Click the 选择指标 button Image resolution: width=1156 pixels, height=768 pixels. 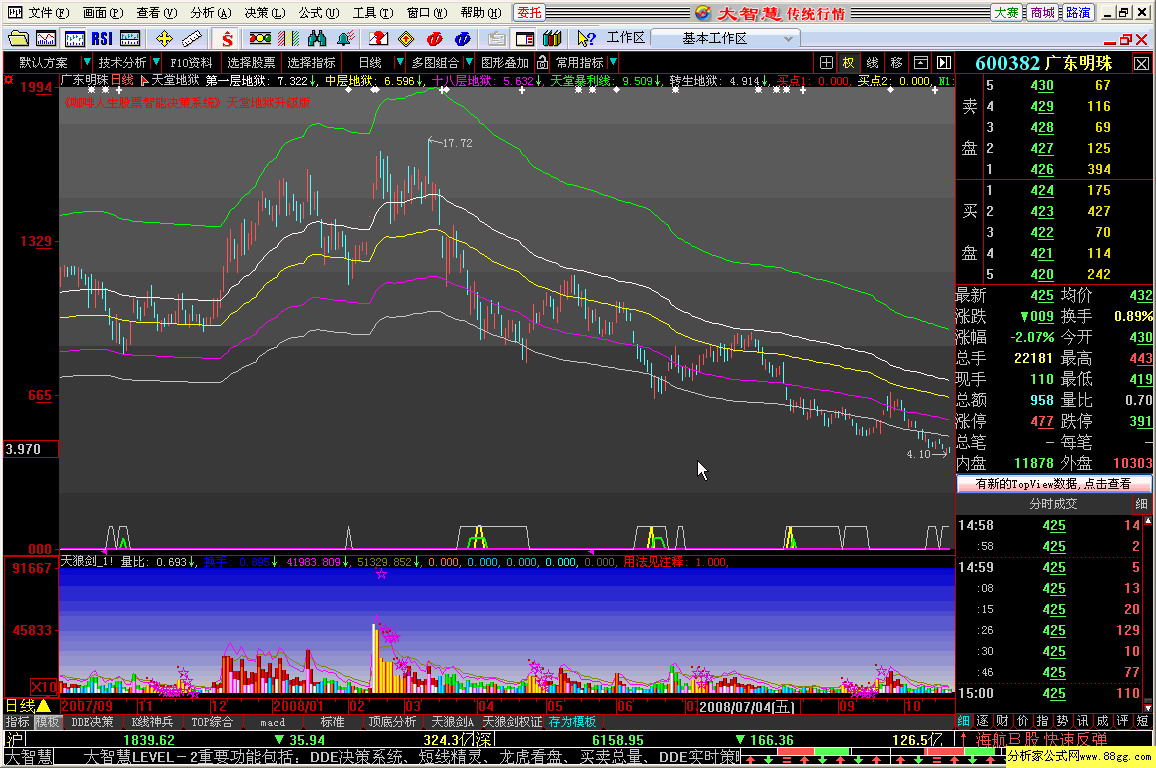(x=311, y=63)
